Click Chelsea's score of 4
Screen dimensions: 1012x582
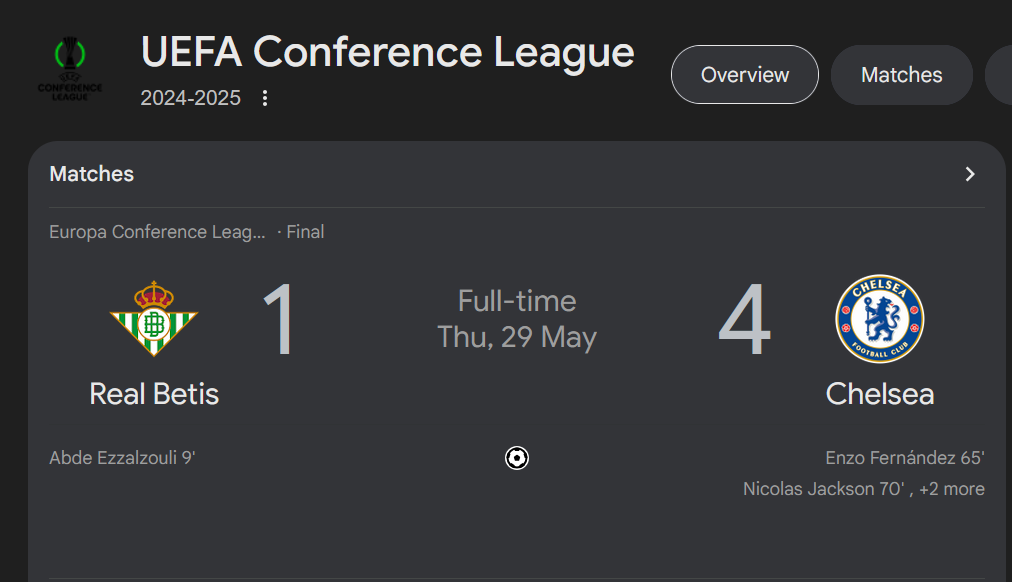744,319
